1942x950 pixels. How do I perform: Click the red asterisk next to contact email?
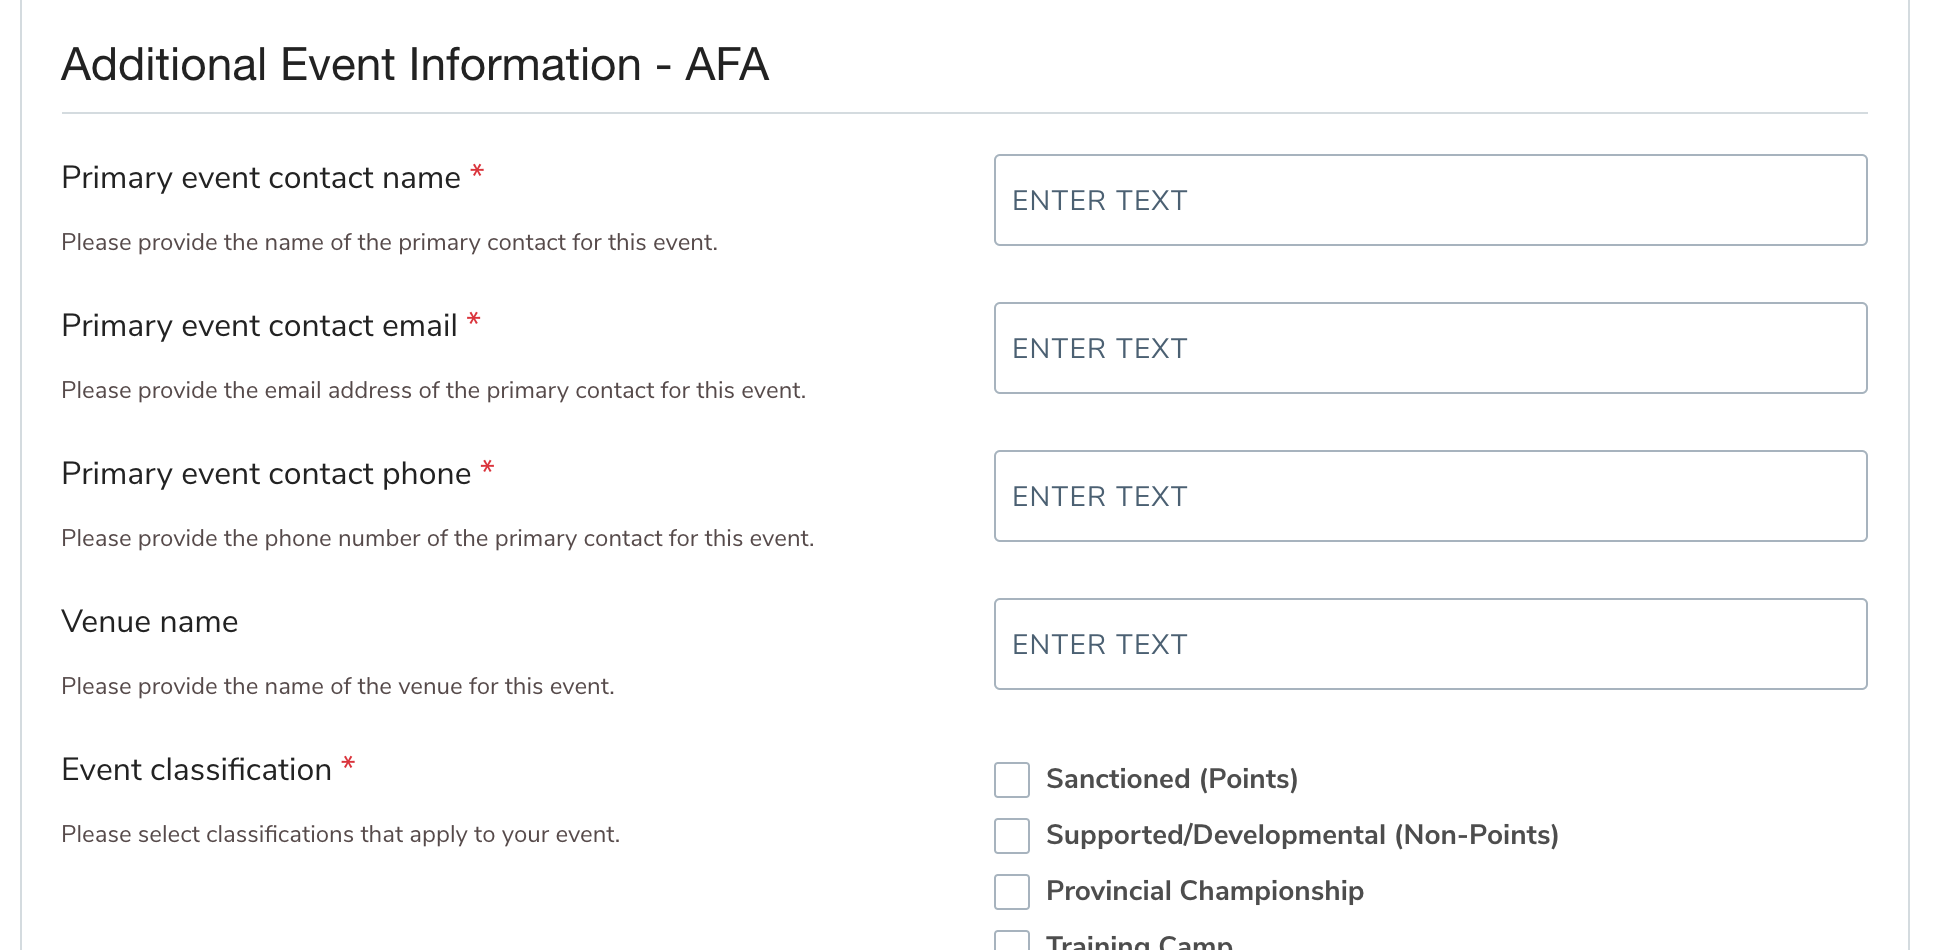(x=474, y=320)
